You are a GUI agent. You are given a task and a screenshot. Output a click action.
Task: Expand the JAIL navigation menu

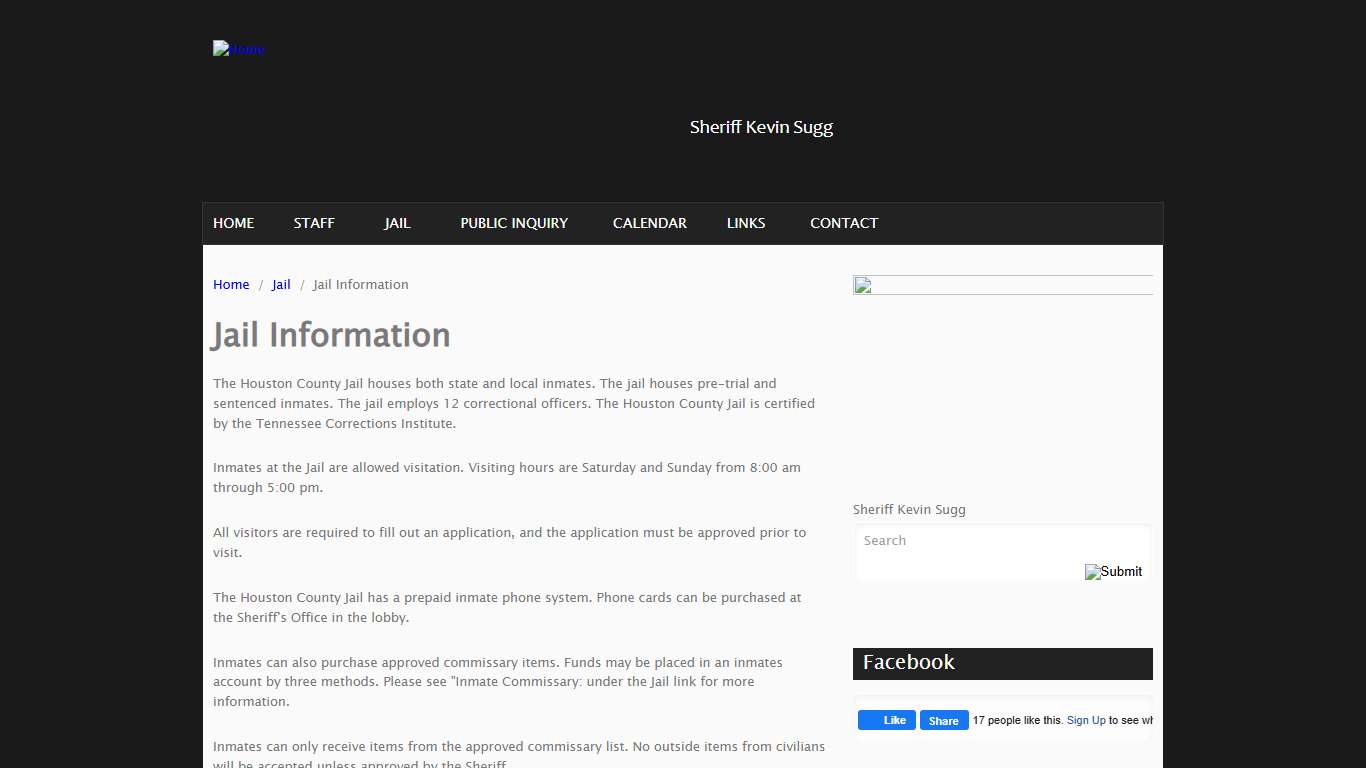397,223
